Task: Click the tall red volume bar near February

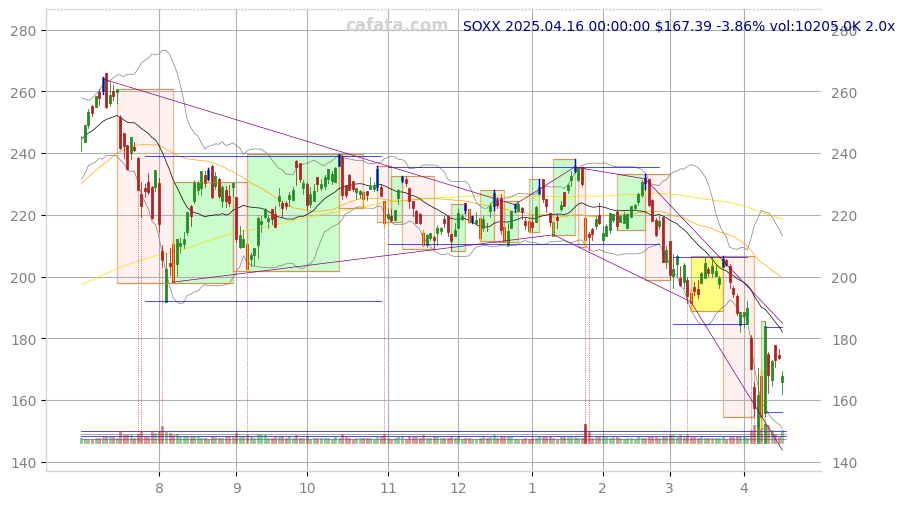Action: [x=586, y=432]
